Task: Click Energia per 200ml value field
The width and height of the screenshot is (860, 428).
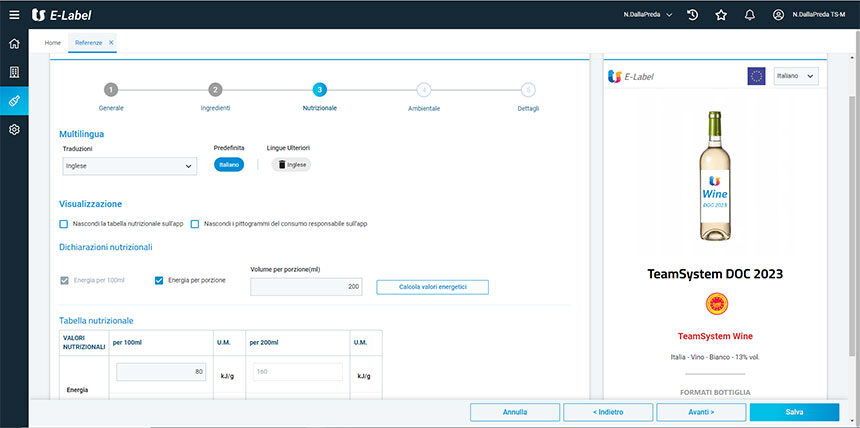Action: [x=298, y=371]
